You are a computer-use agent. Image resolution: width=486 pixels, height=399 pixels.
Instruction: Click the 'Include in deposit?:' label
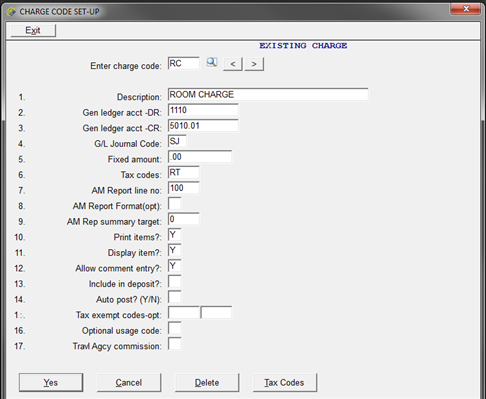[125, 284]
